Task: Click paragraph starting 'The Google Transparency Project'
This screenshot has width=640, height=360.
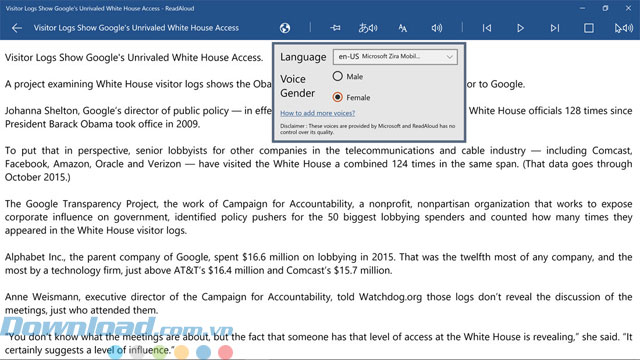Action: pos(318,217)
